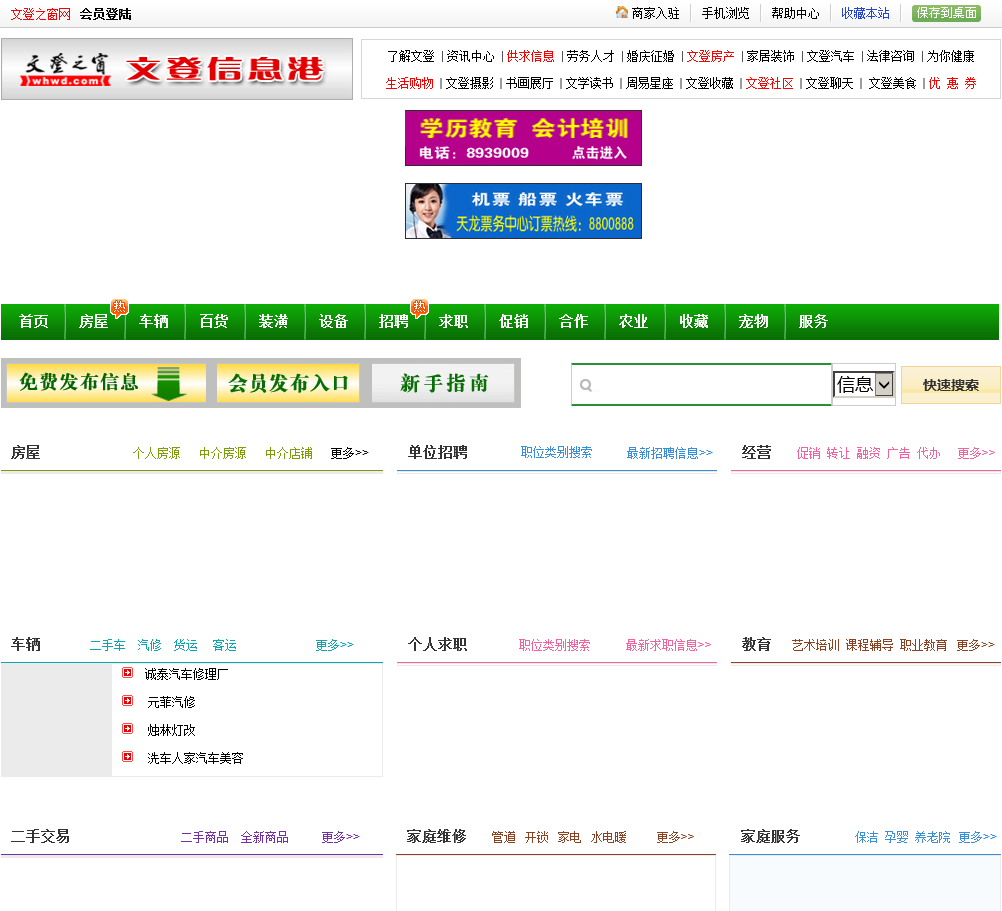
Task: Open the 信息 search type dropdown
Action: click(863, 385)
